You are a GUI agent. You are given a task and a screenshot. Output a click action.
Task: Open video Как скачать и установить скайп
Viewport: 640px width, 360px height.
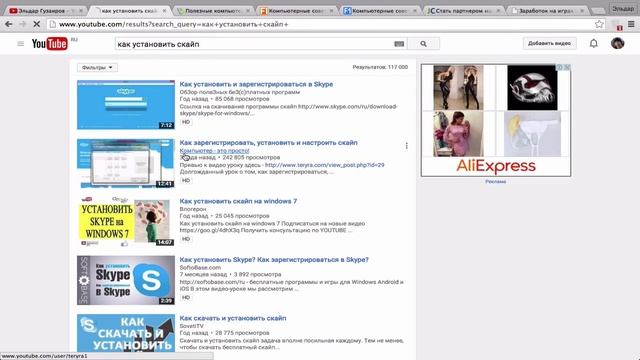click(233, 318)
